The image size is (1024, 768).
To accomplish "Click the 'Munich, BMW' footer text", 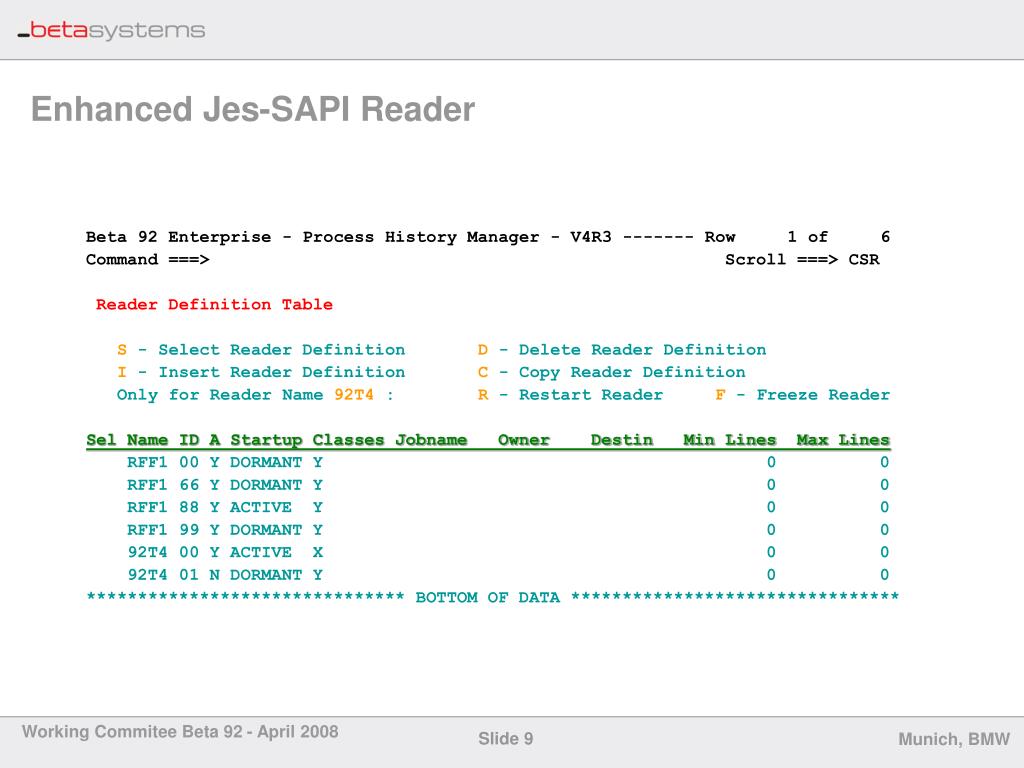I will point(954,739).
